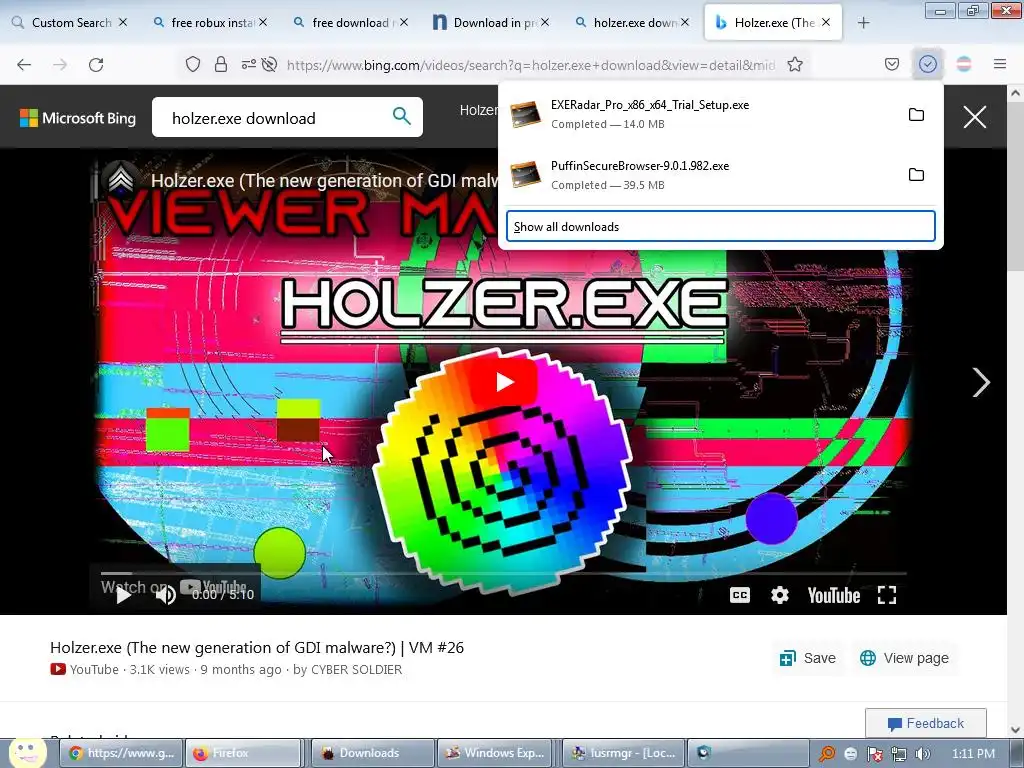
Task: Open the Firefox hamburger menu
Action: 999,64
